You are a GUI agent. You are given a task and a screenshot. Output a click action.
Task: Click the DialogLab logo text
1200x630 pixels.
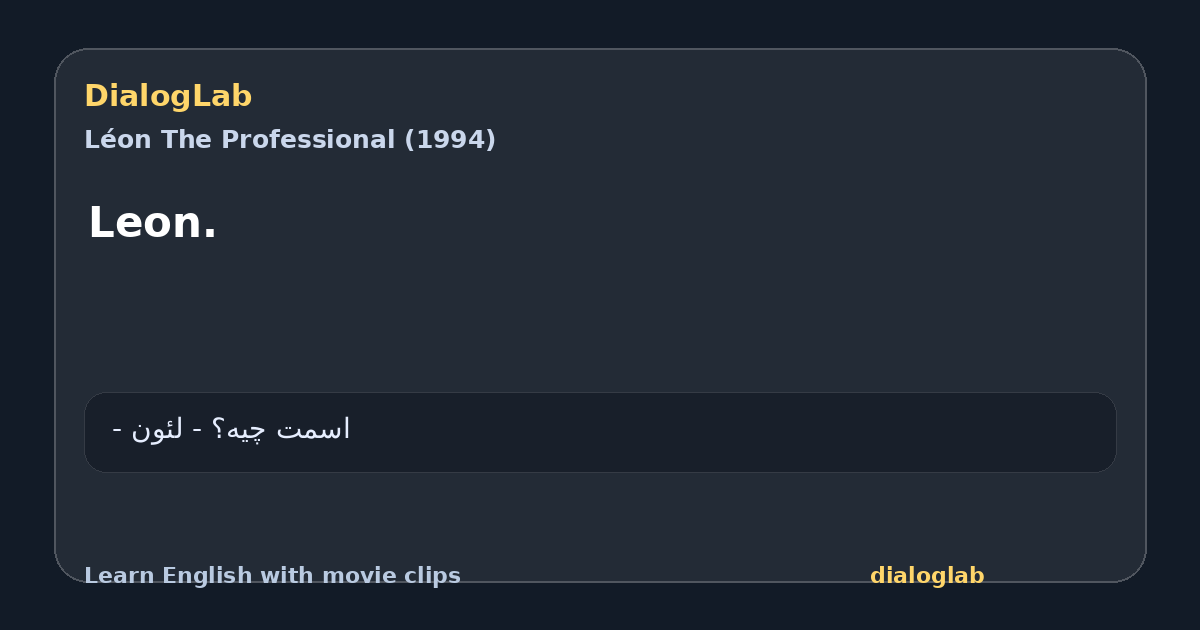click(168, 96)
